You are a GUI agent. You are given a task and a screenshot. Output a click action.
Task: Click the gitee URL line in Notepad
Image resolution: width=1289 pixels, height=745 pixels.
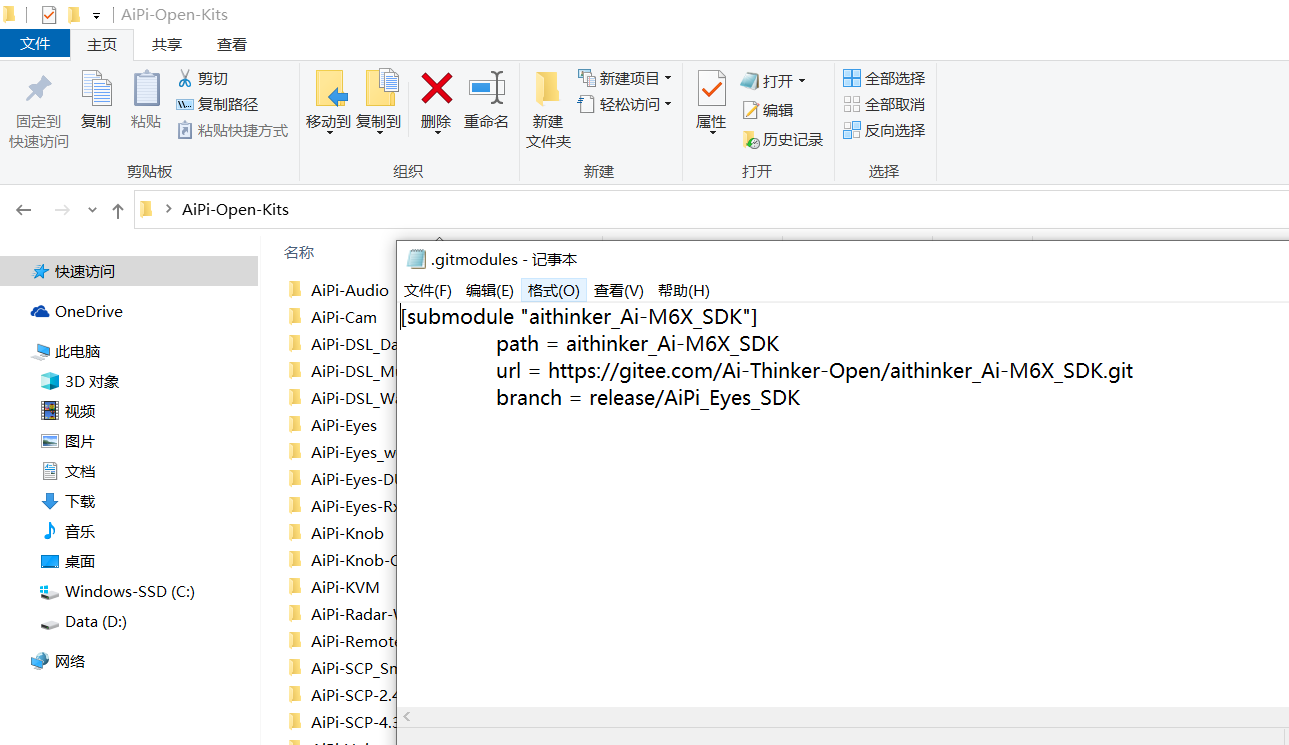814,371
